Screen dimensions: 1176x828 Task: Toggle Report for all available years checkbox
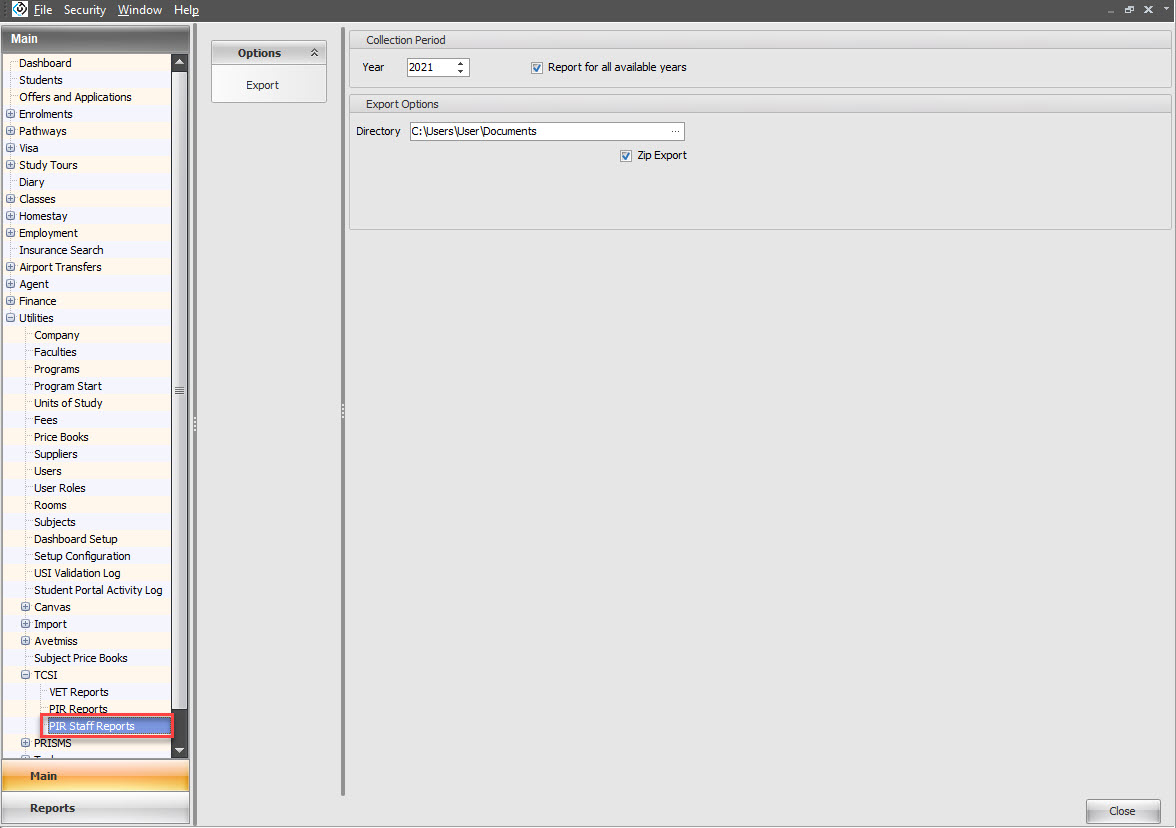point(537,68)
